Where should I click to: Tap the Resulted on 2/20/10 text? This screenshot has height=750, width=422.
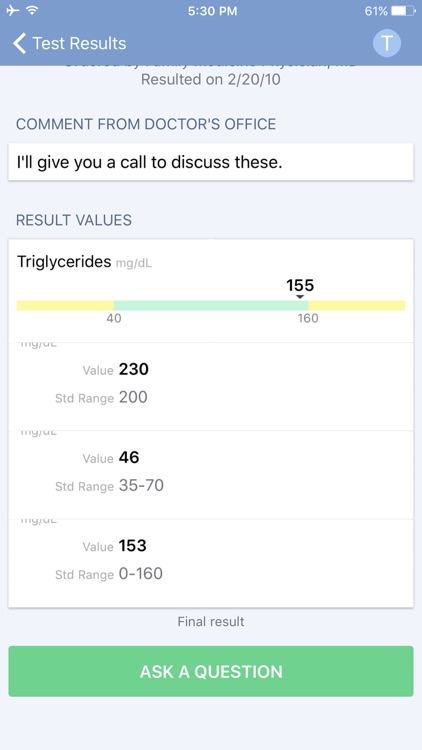211,79
